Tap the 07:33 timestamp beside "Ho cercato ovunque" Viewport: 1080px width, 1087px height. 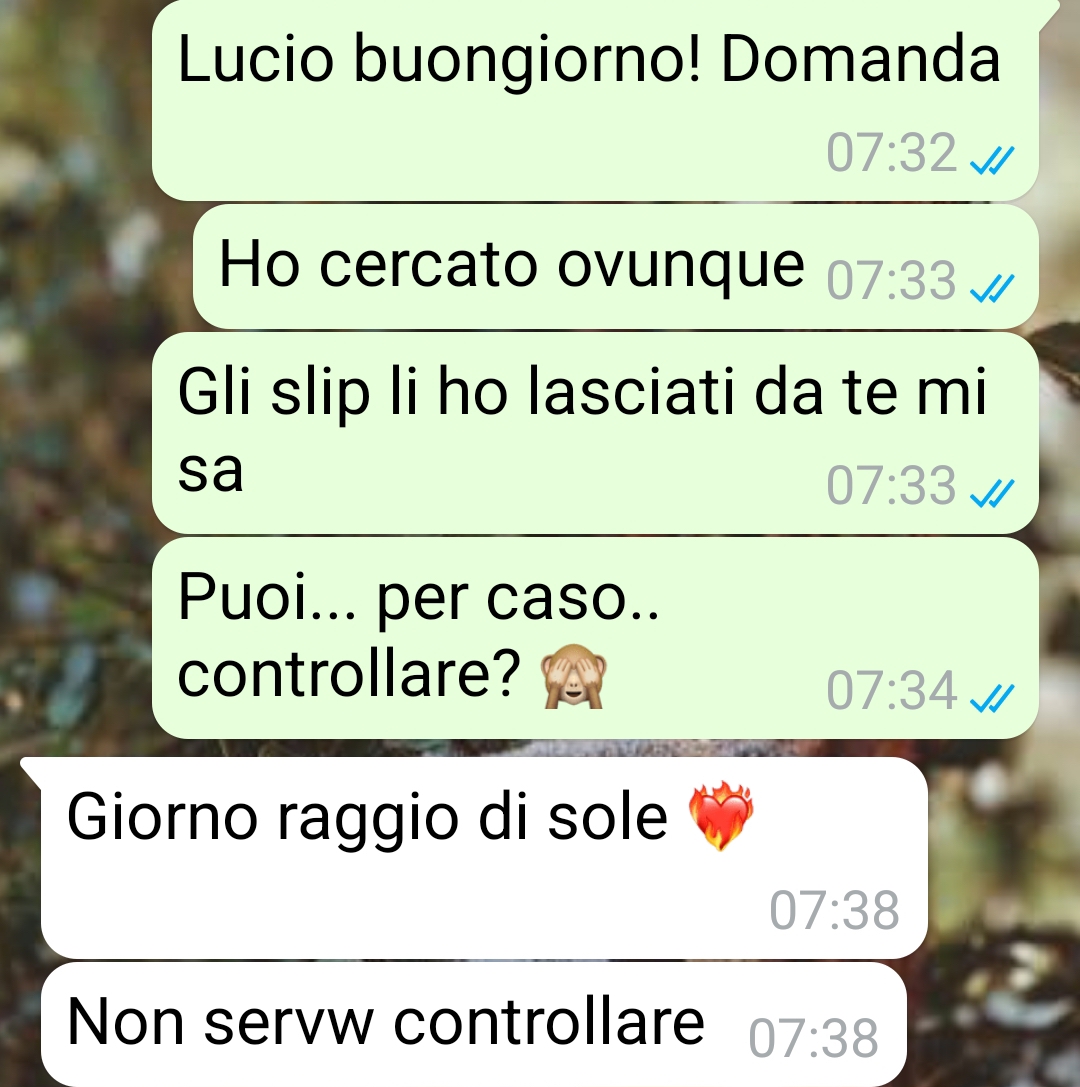[891, 281]
